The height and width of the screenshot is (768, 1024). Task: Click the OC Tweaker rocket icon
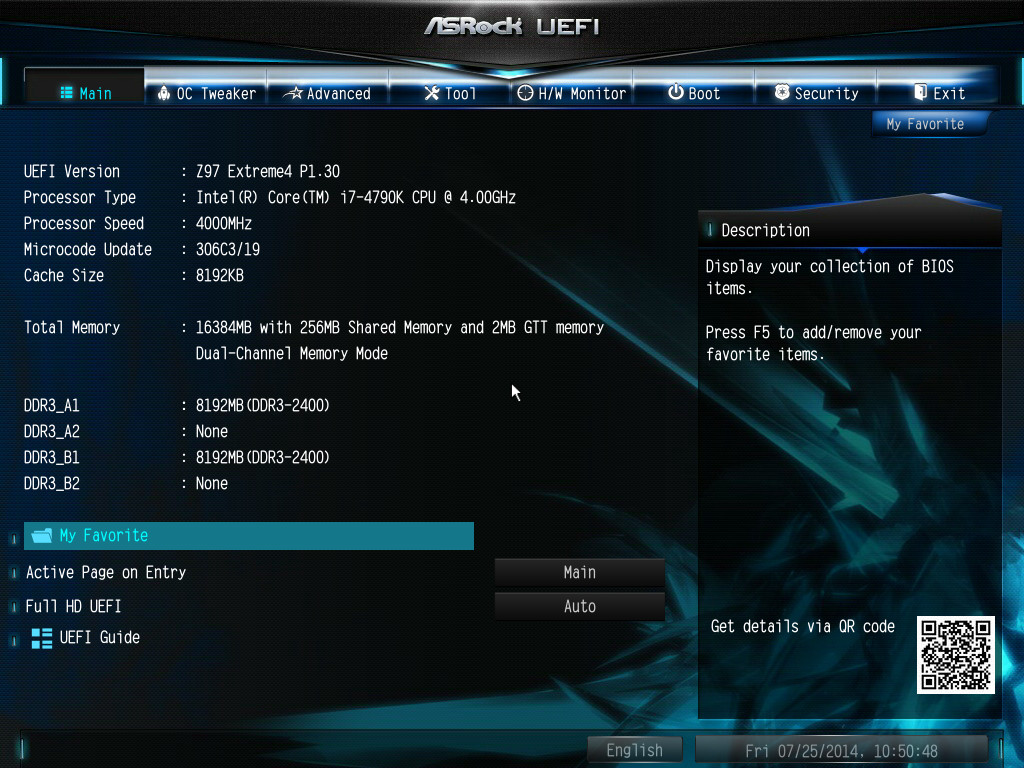[164, 93]
